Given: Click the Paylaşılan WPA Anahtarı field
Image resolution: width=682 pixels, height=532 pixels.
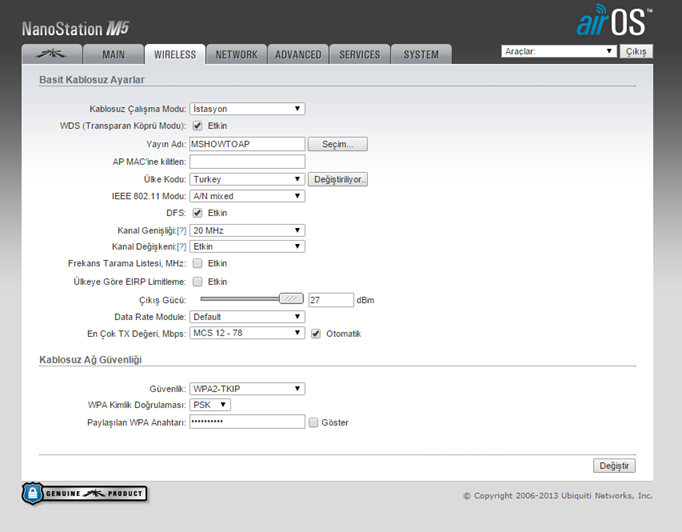Looking at the screenshot, I should tap(247, 422).
